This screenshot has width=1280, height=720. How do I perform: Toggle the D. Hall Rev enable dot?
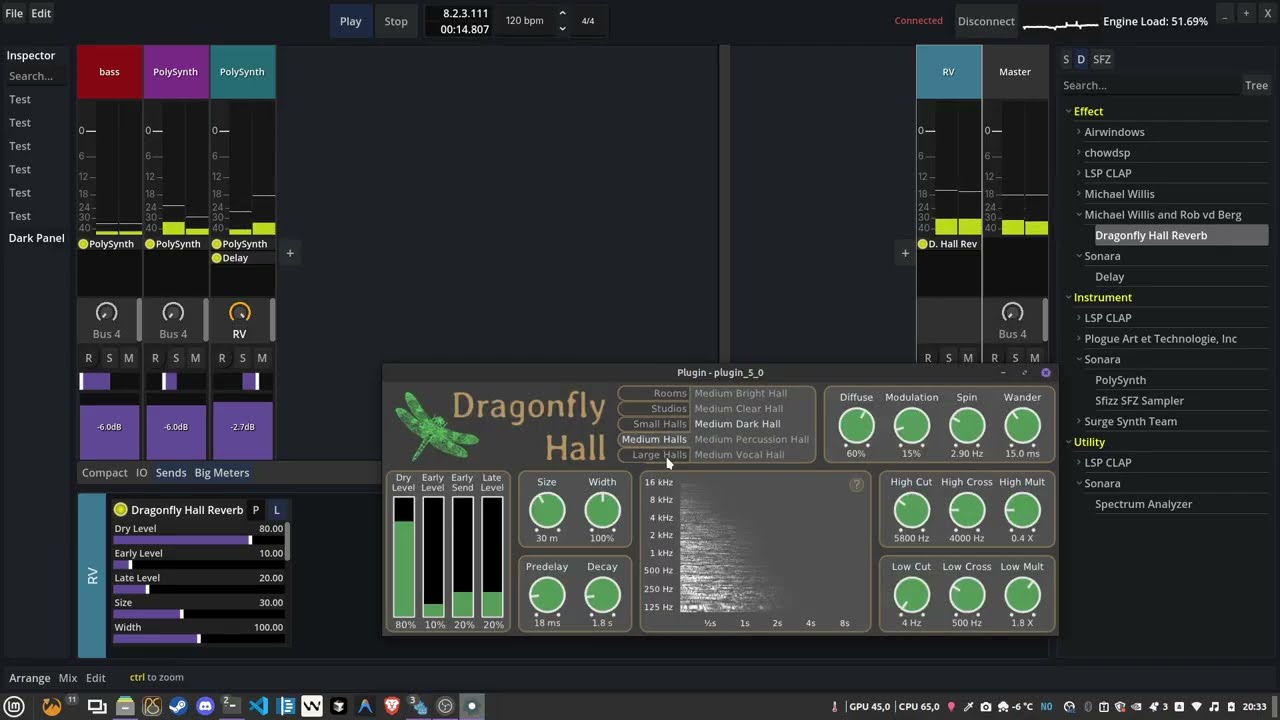pyautogui.click(x=923, y=244)
